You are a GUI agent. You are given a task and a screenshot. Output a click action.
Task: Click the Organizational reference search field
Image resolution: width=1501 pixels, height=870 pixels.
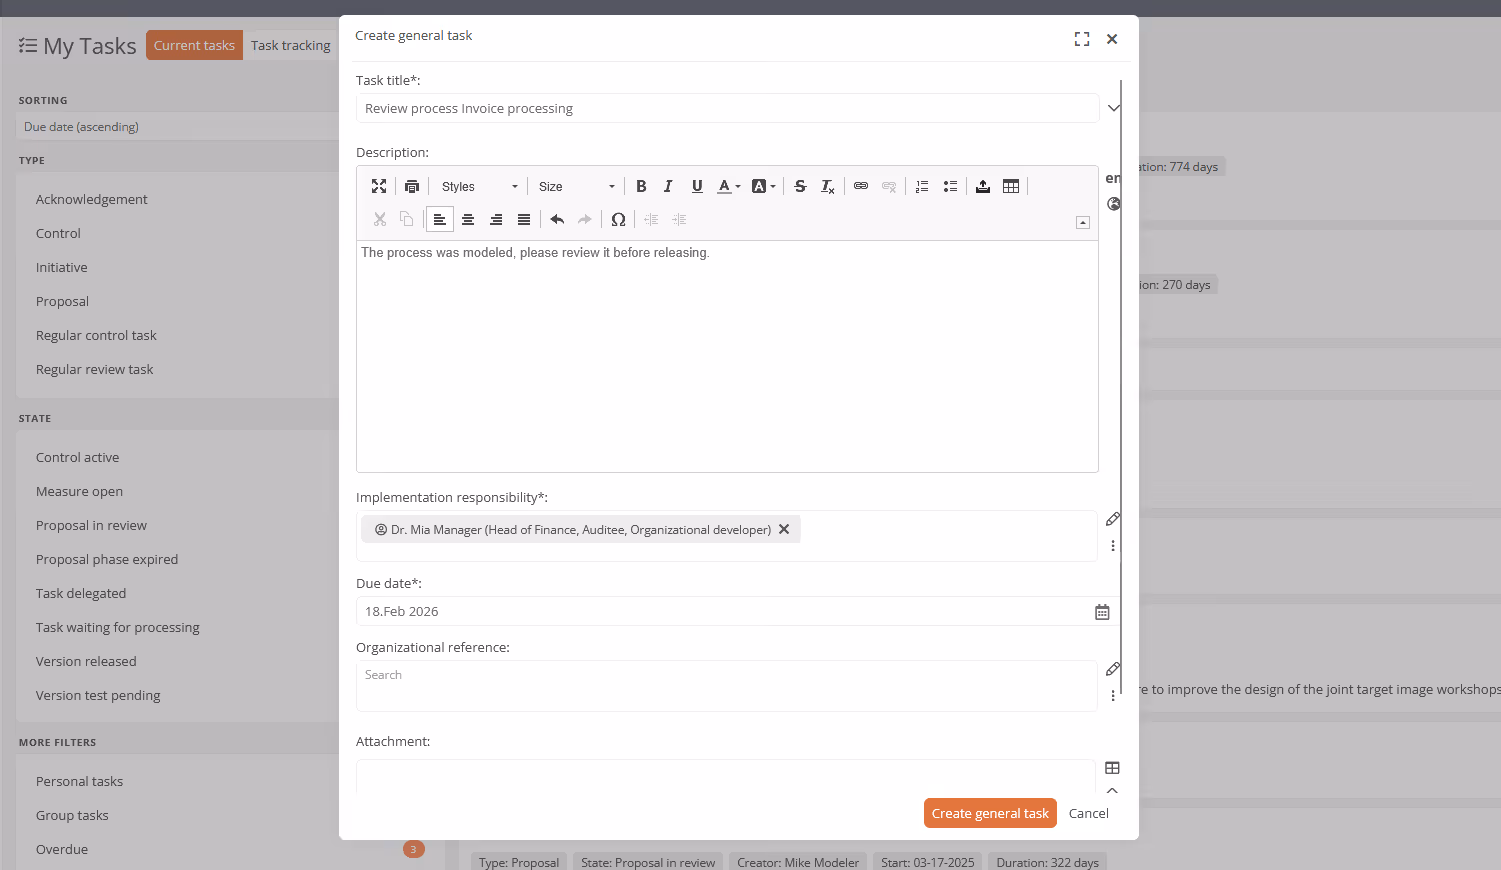727,686
